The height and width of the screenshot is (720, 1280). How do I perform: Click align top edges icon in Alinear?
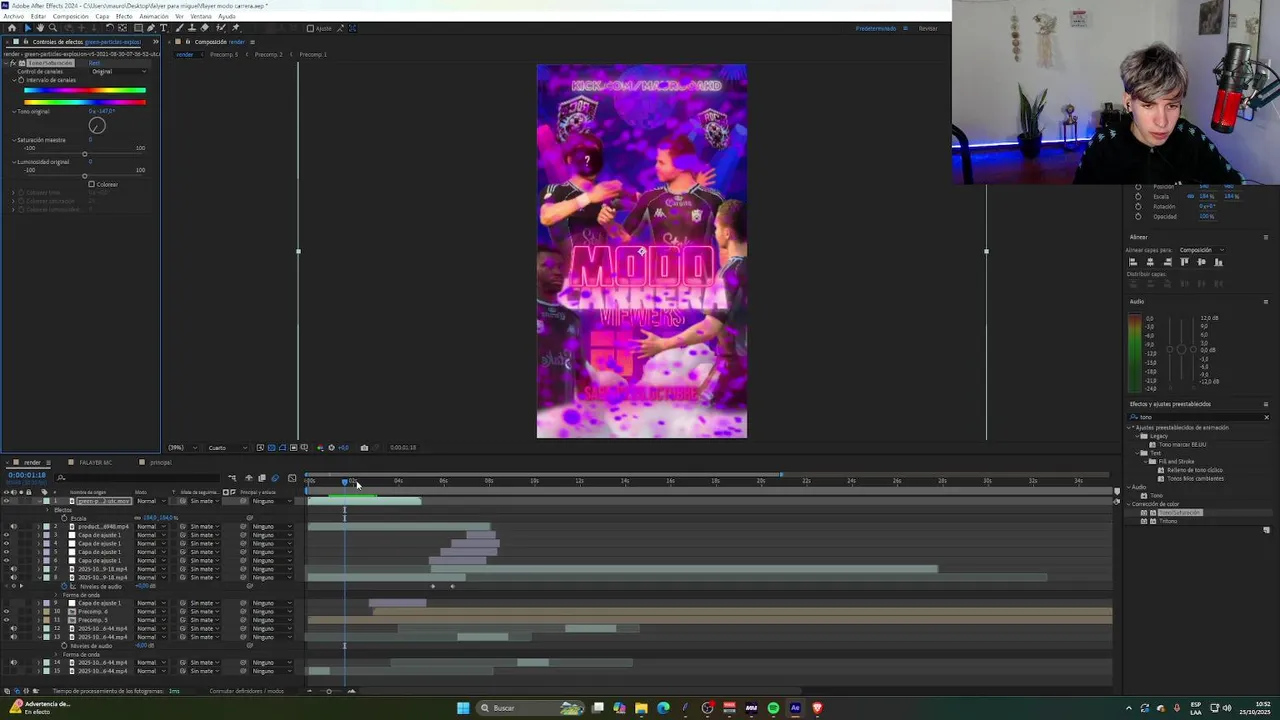coord(1185,262)
